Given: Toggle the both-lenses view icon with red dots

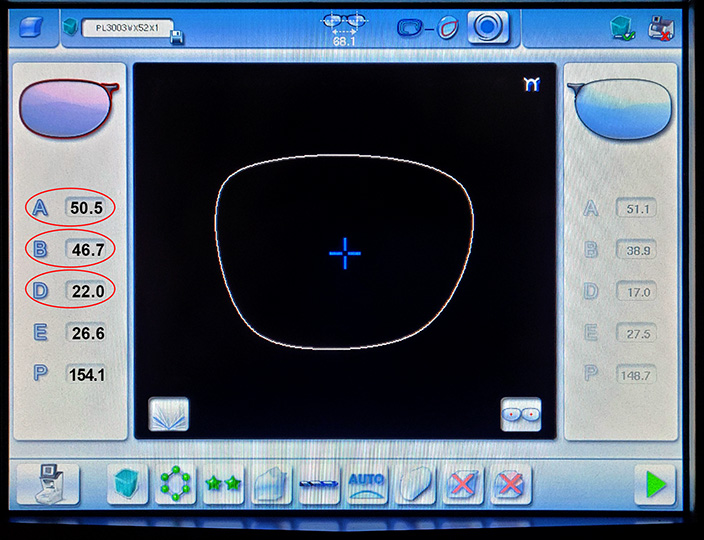Looking at the screenshot, I should pyautogui.click(x=521, y=414).
